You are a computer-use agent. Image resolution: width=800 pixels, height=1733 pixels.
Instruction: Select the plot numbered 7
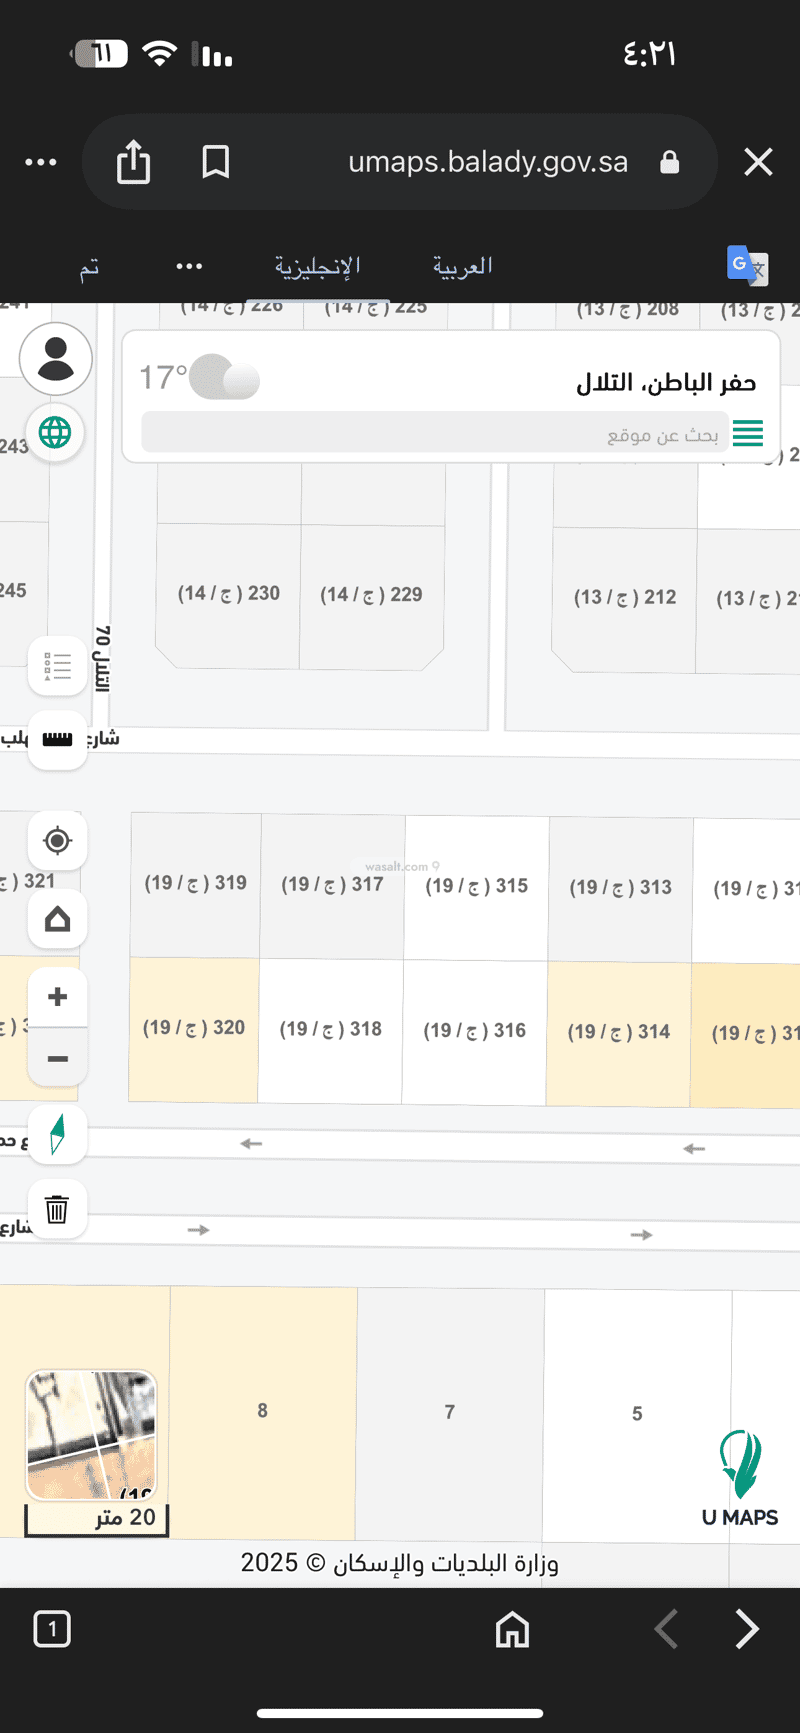pyautogui.click(x=450, y=1412)
